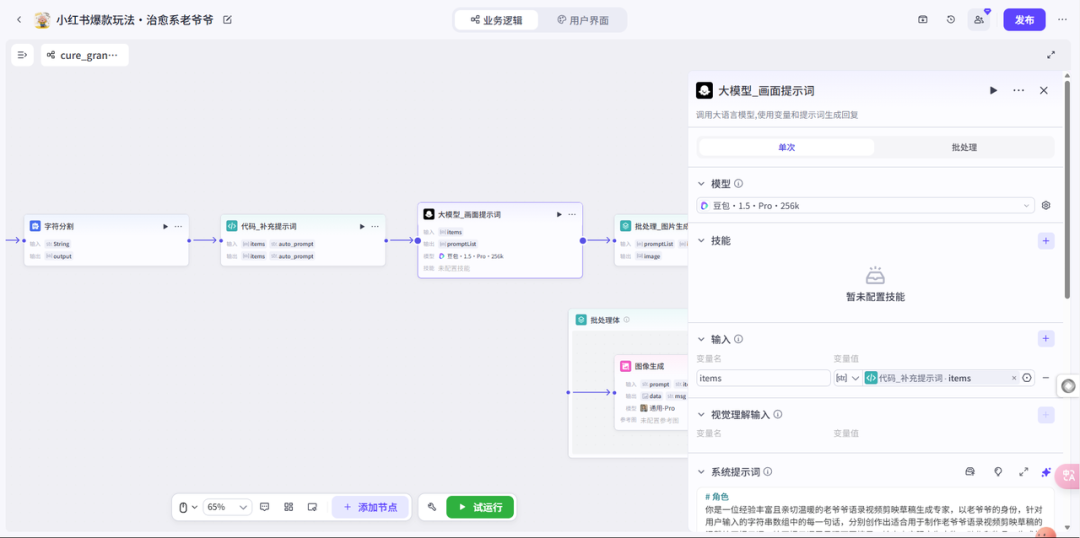Remove the 代码_补充提示词·items reference
This screenshot has width=1080, height=538.
click(x=1013, y=378)
